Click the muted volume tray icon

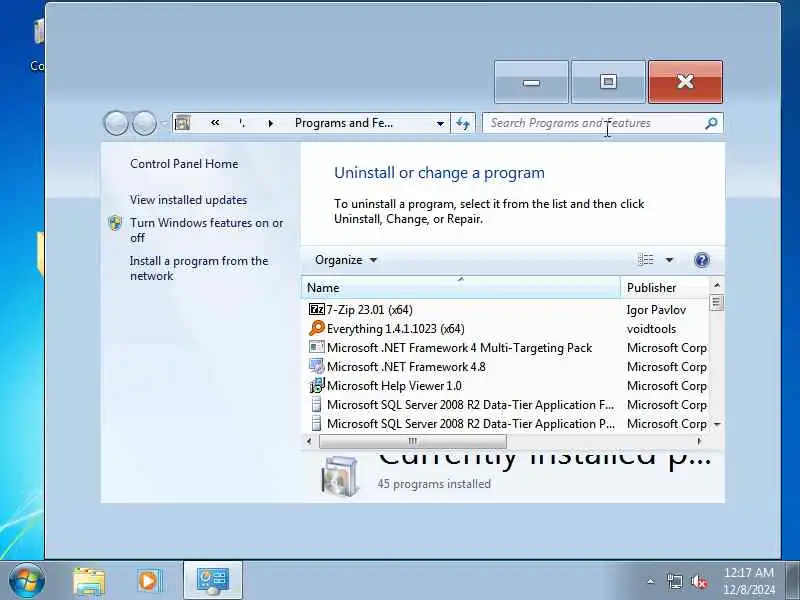(x=699, y=581)
